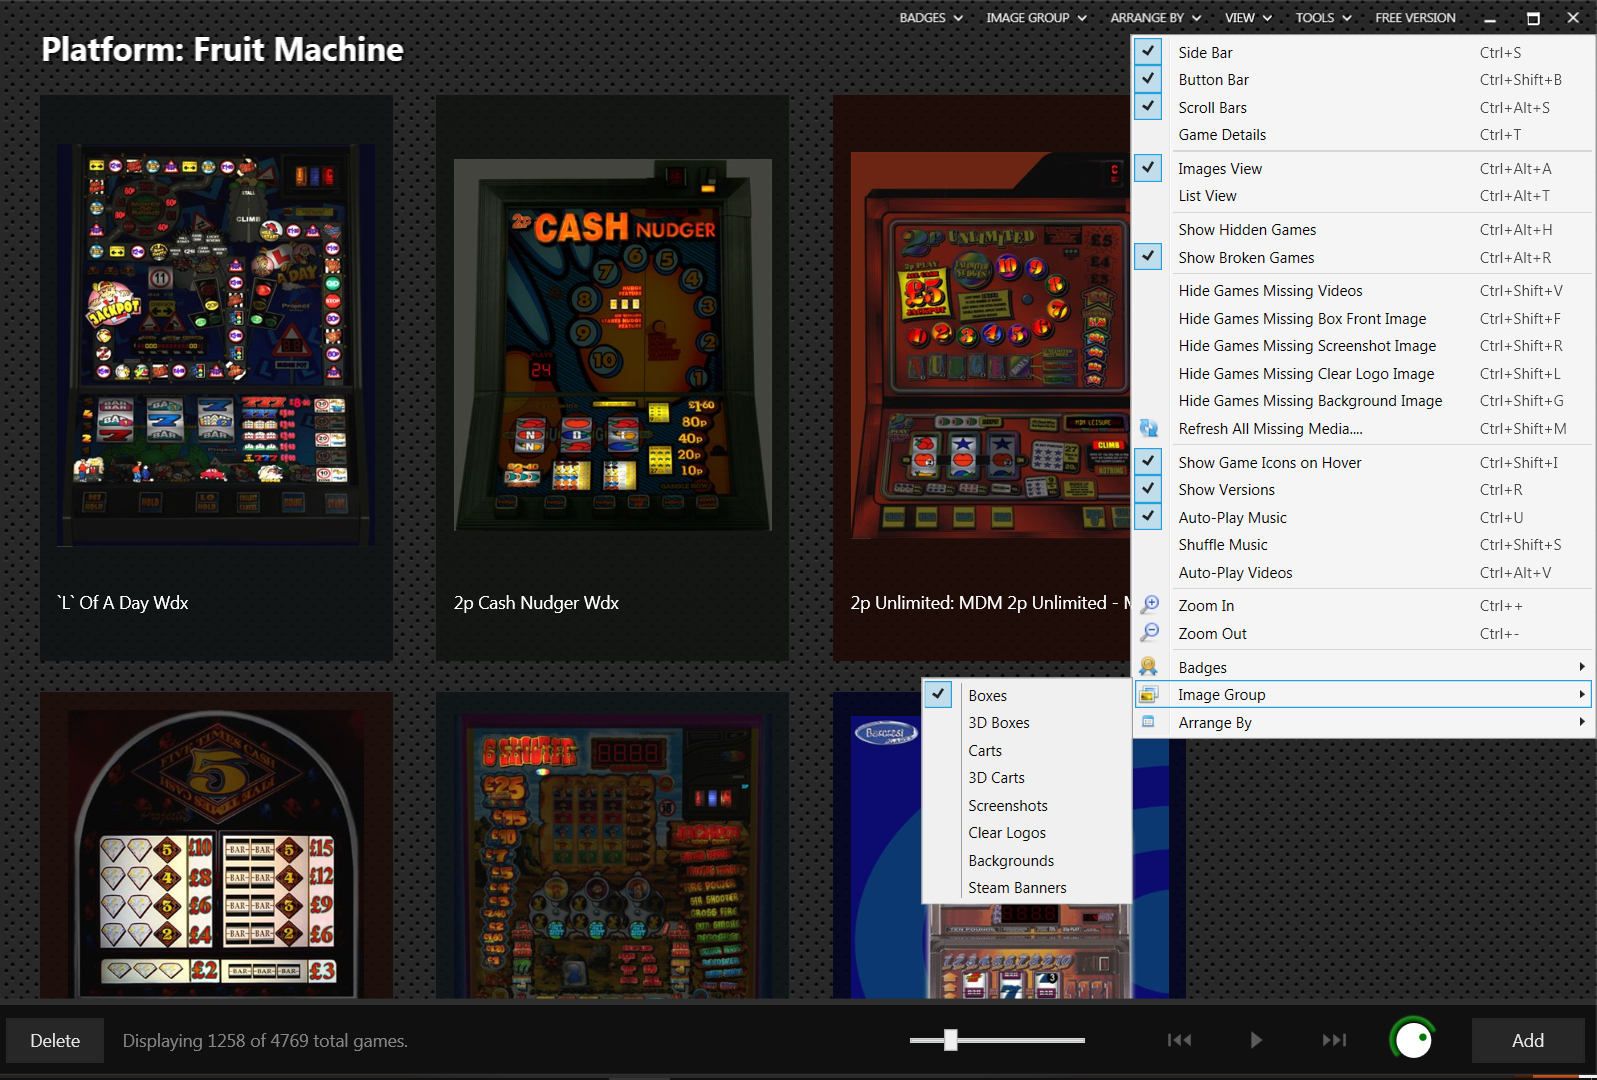Open the IMAGE GROUP dropdown in top bar

pyautogui.click(x=1036, y=17)
